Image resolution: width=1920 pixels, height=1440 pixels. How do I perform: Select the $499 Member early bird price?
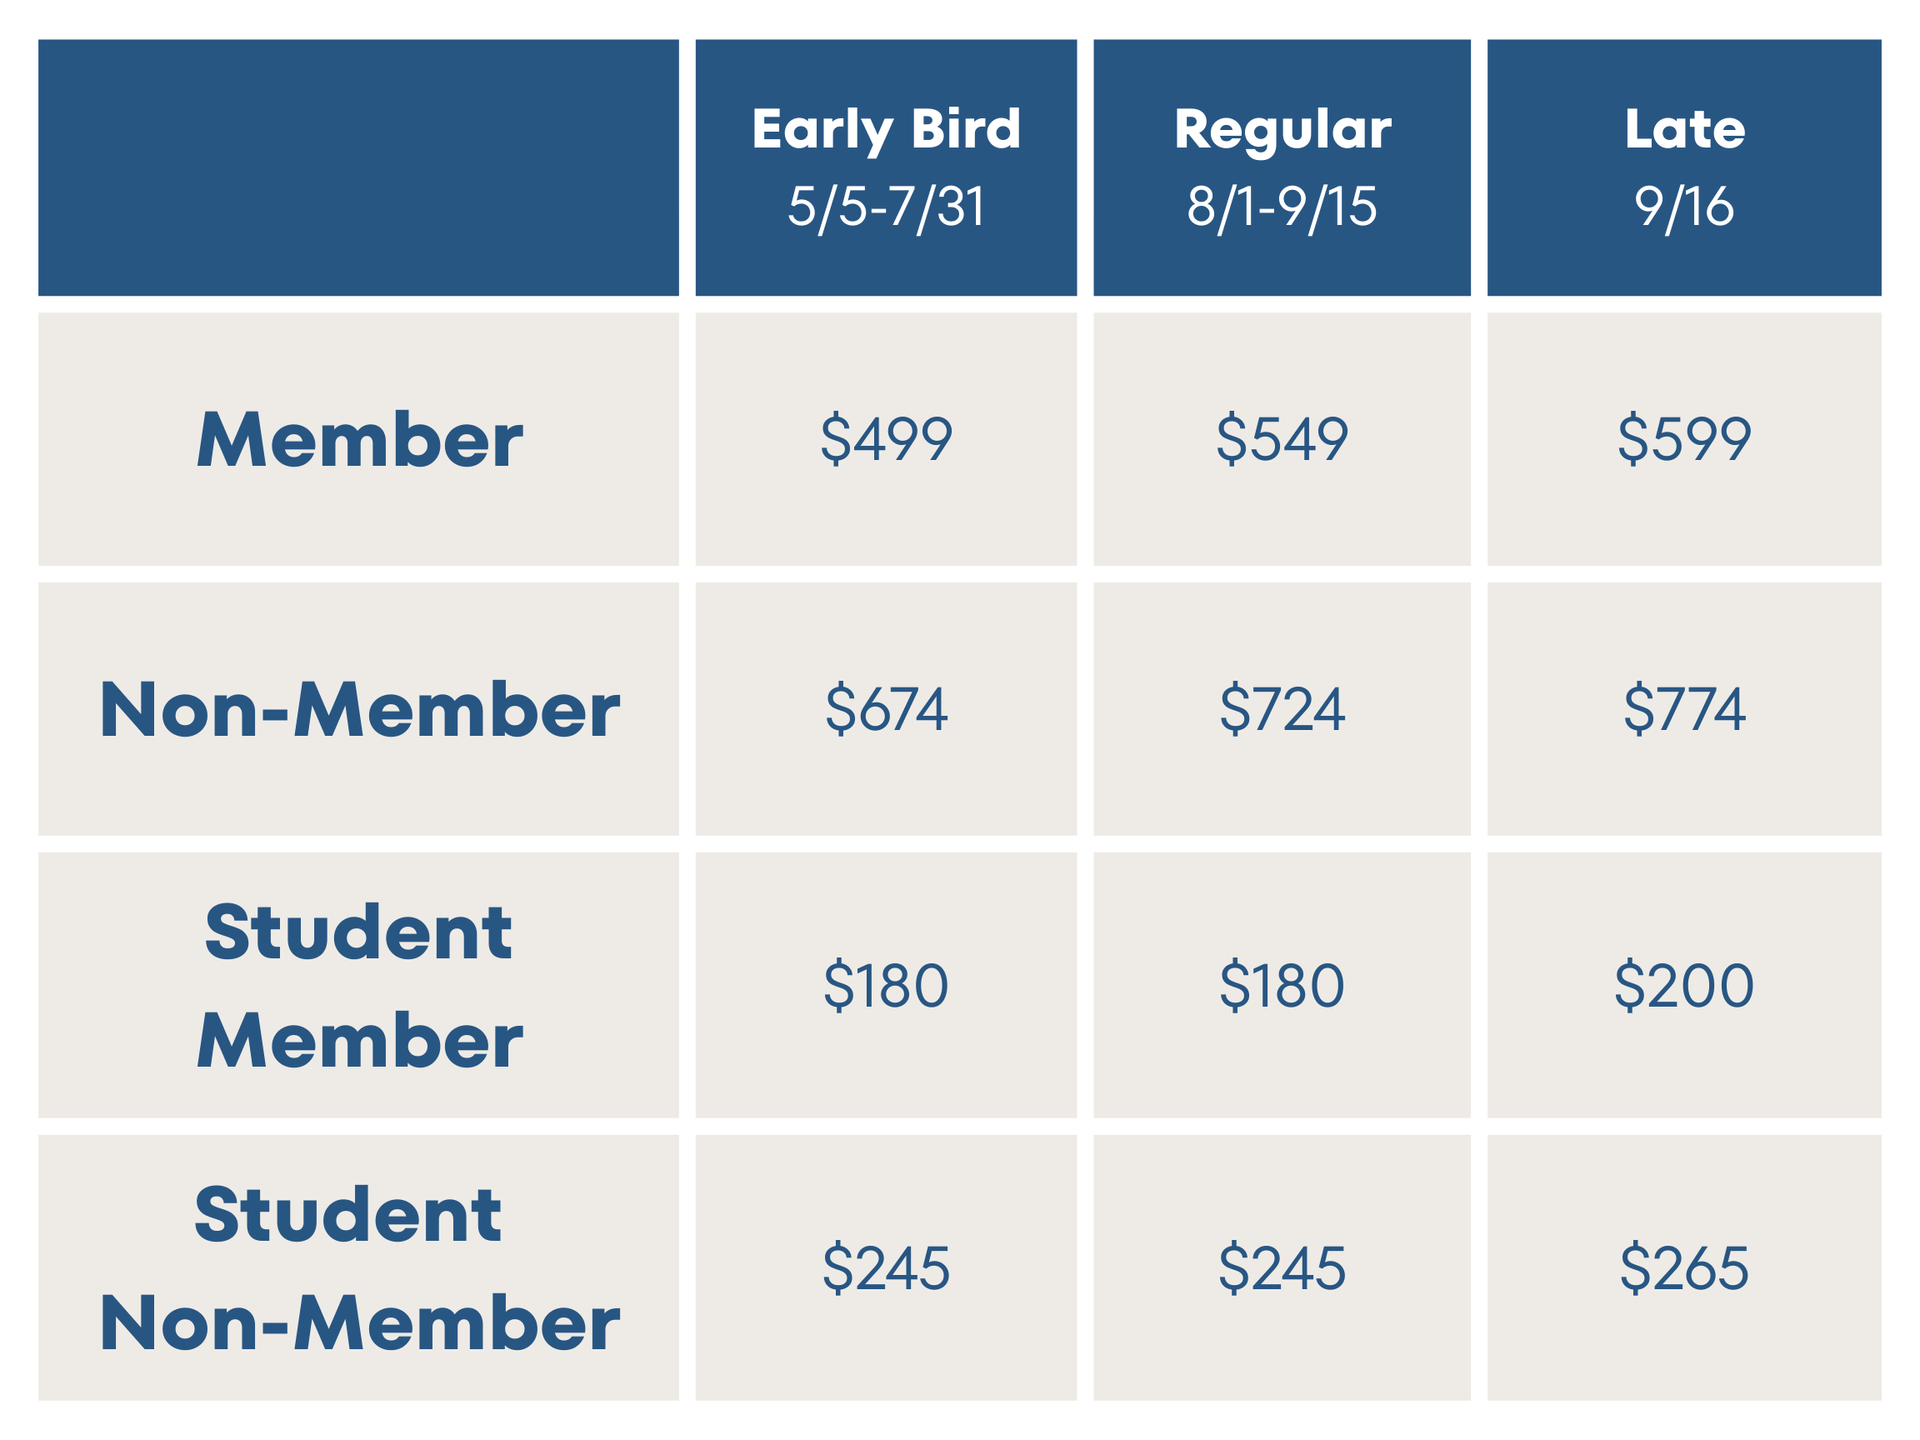[886, 439]
